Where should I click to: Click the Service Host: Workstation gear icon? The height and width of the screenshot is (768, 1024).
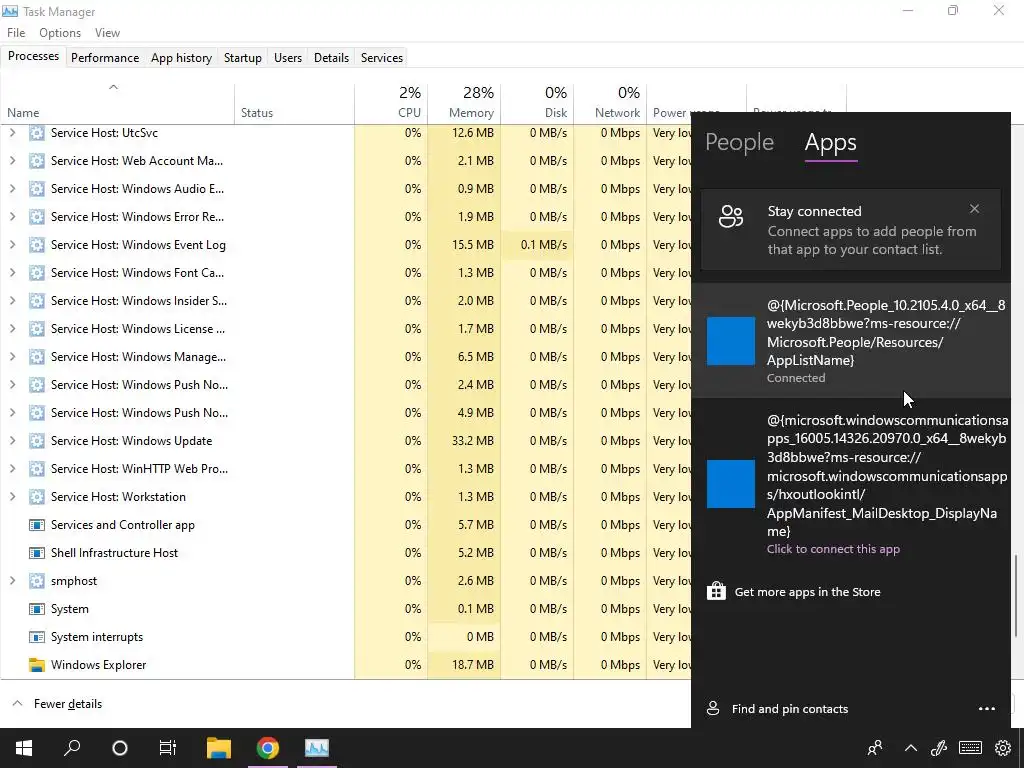tap(37, 497)
